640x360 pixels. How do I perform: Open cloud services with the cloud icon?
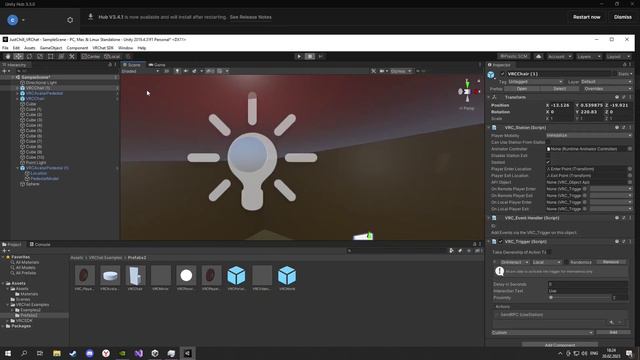pos(538,56)
